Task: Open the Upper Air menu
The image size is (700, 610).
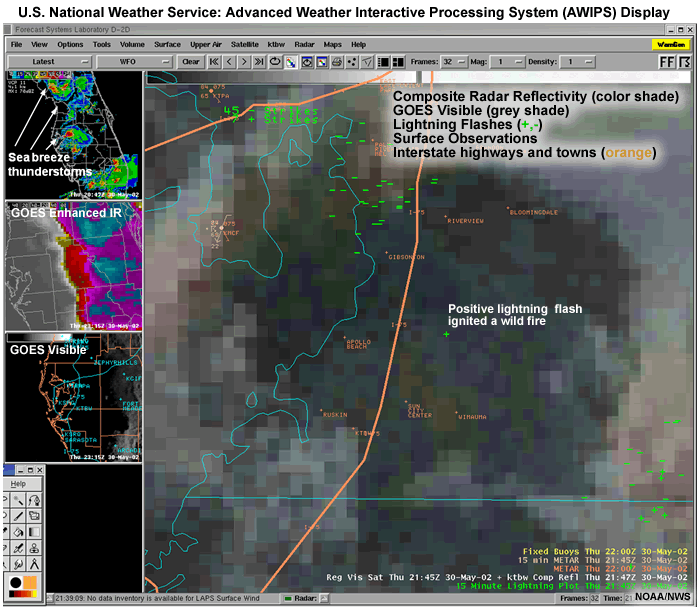Action: [206, 44]
